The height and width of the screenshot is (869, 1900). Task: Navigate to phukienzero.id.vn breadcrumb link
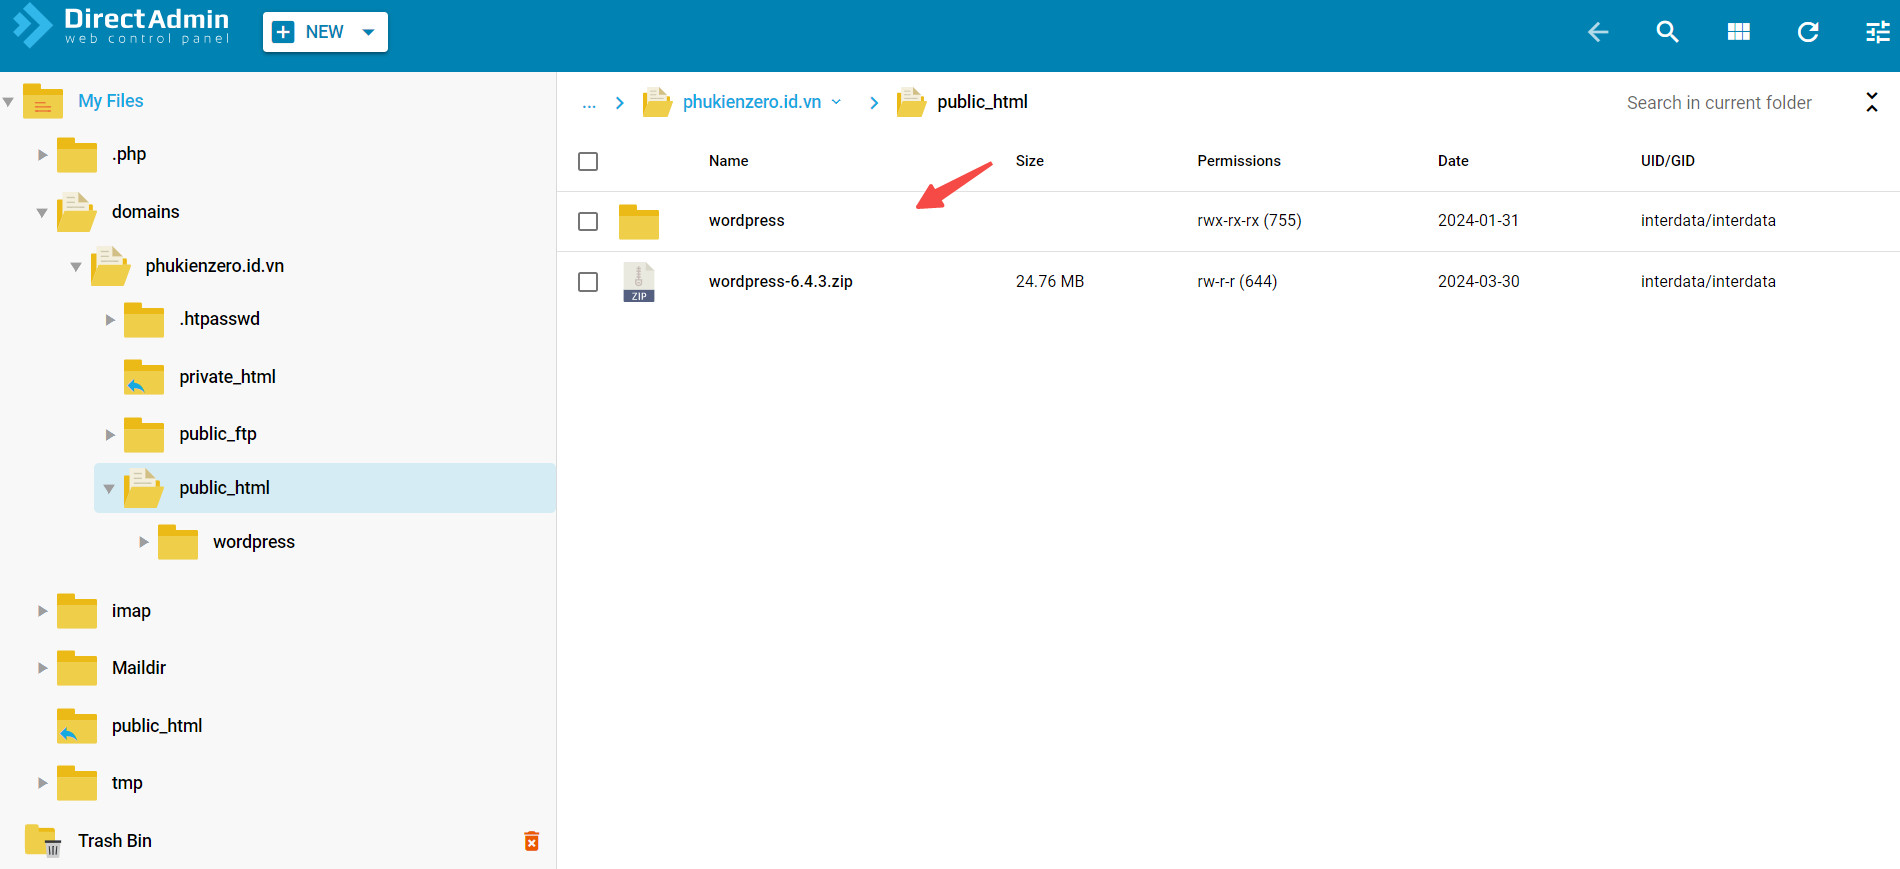[x=752, y=102]
